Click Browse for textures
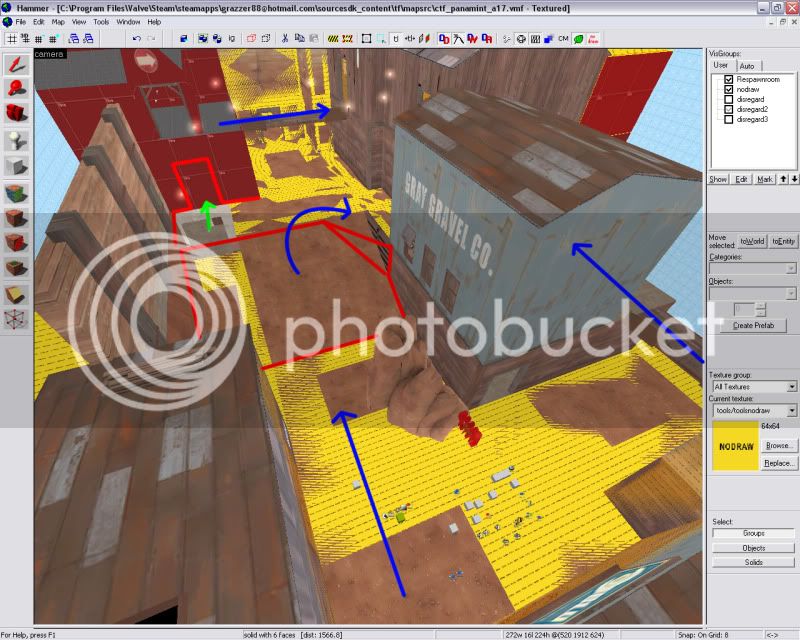Image resolution: width=800 pixels, height=640 pixels. click(x=779, y=446)
